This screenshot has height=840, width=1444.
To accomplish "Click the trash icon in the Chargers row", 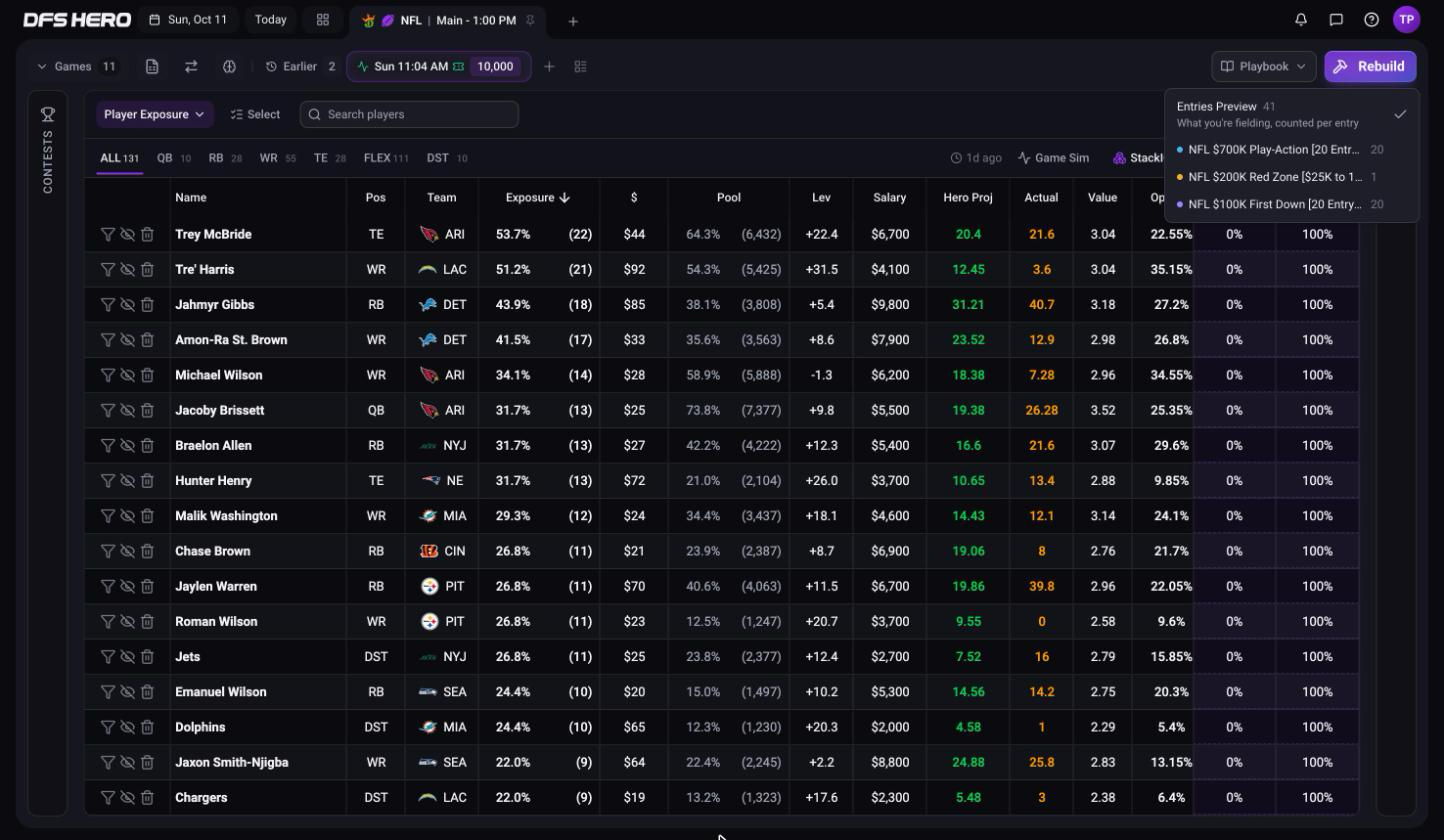I will (x=147, y=798).
